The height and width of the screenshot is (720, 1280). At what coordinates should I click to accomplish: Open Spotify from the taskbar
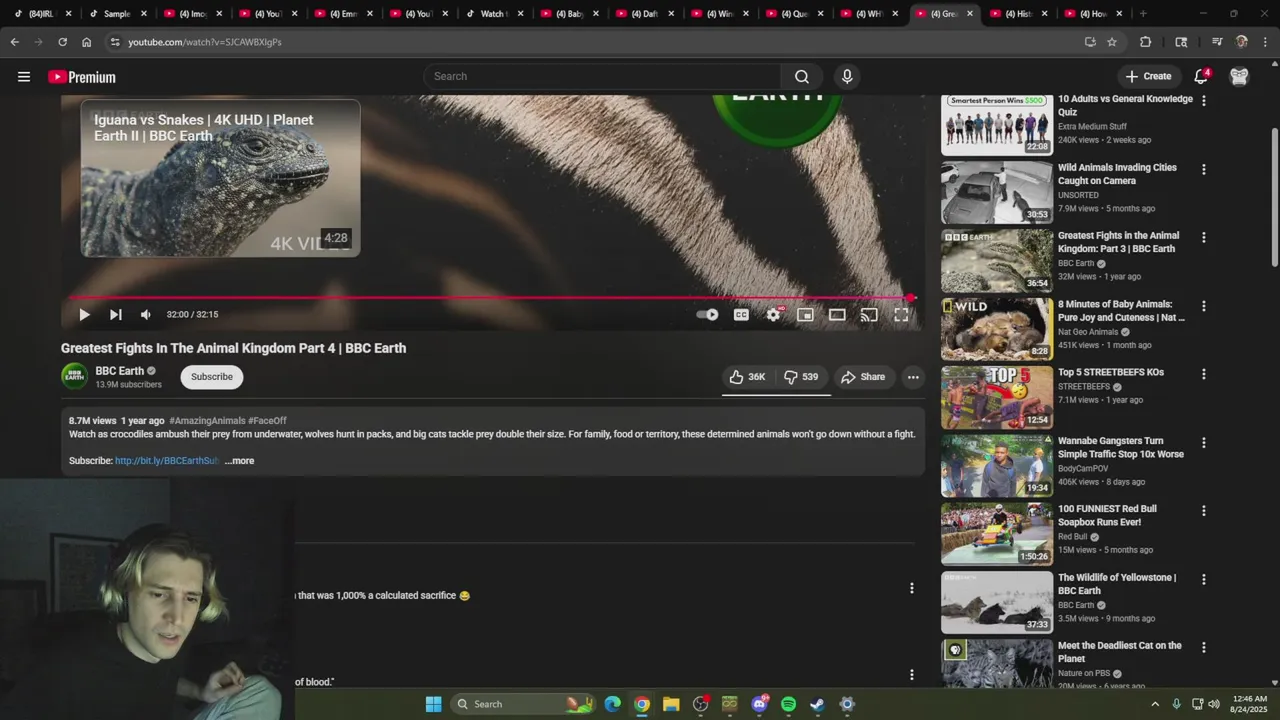point(788,704)
